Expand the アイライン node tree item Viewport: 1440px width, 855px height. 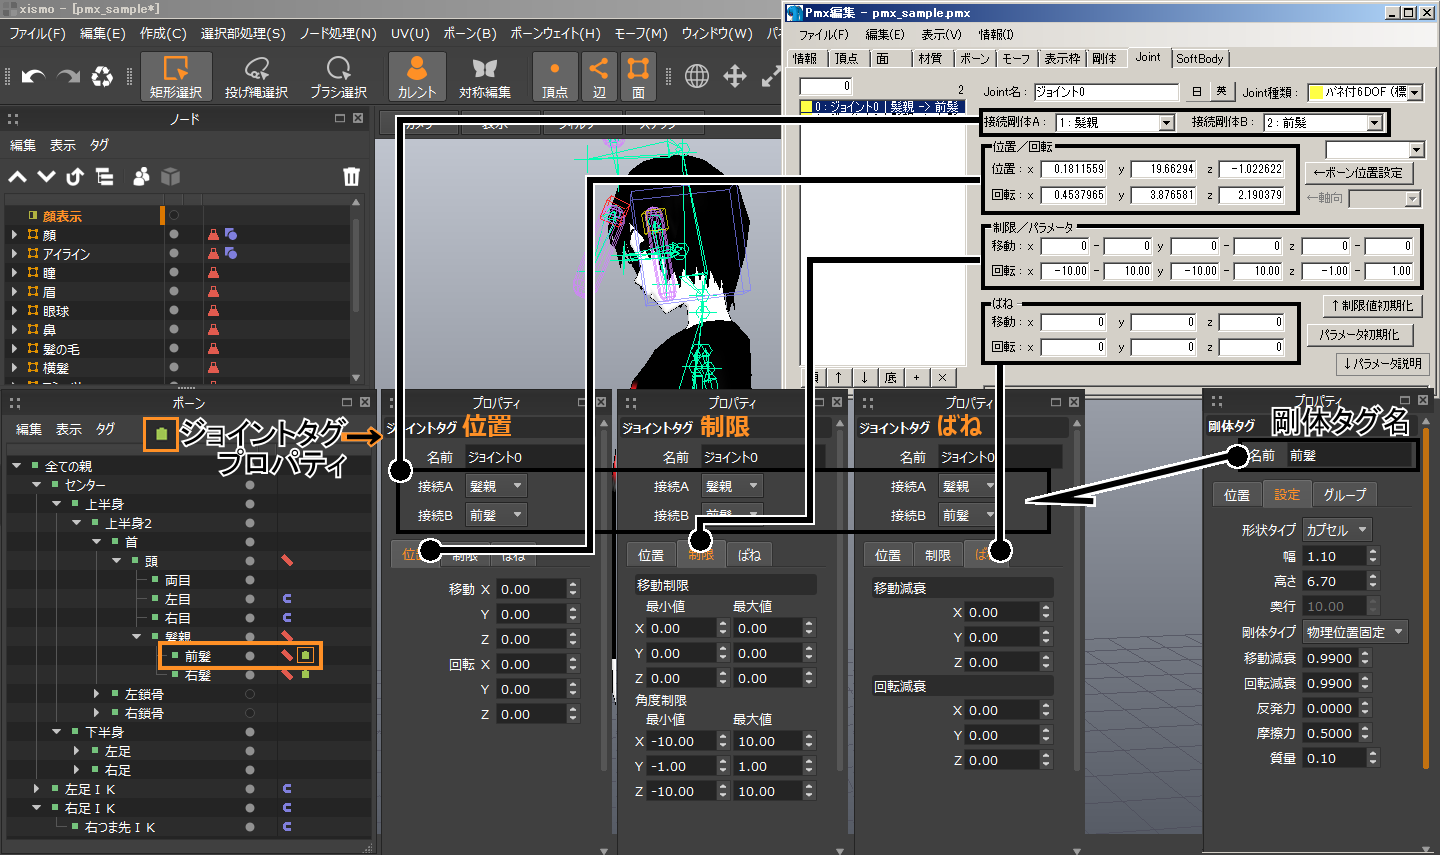coord(14,254)
